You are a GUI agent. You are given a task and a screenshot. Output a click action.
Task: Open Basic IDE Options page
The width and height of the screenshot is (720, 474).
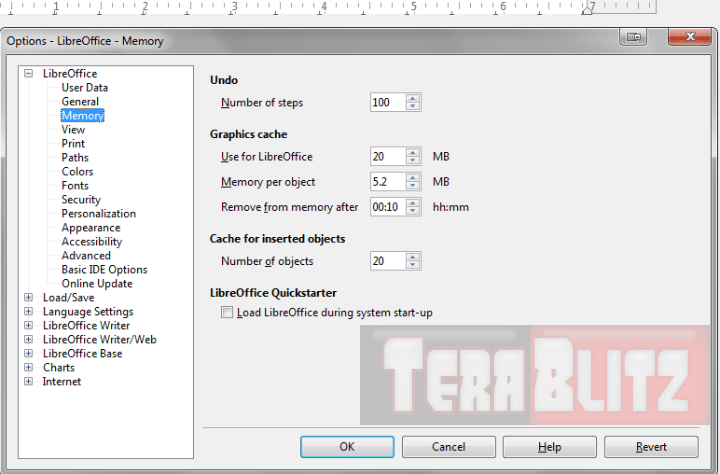click(104, 270)
